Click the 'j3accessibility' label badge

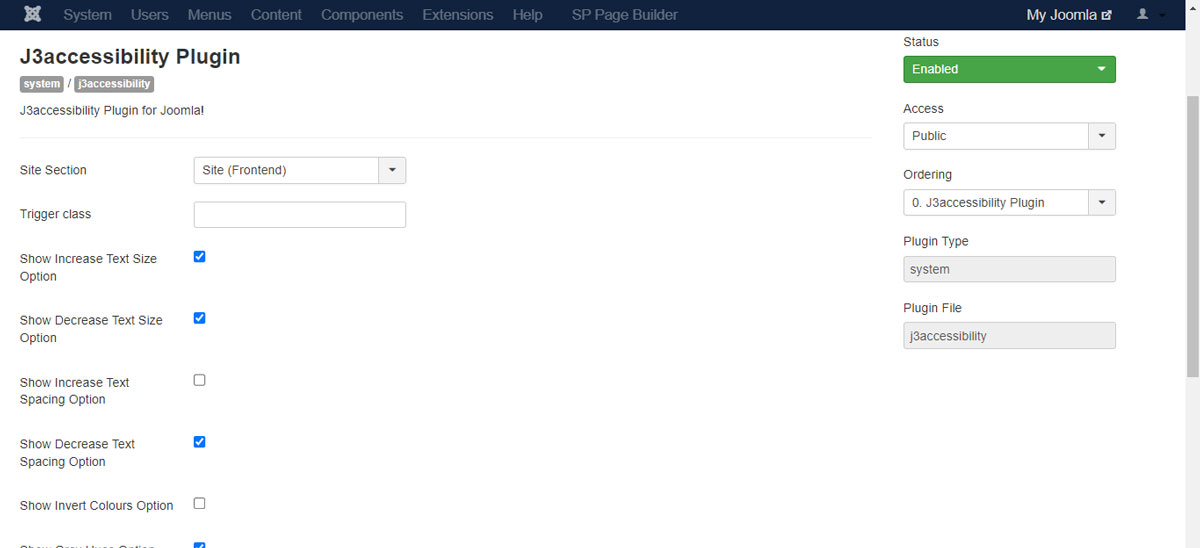pyautogui.click(x=114, y=84)
